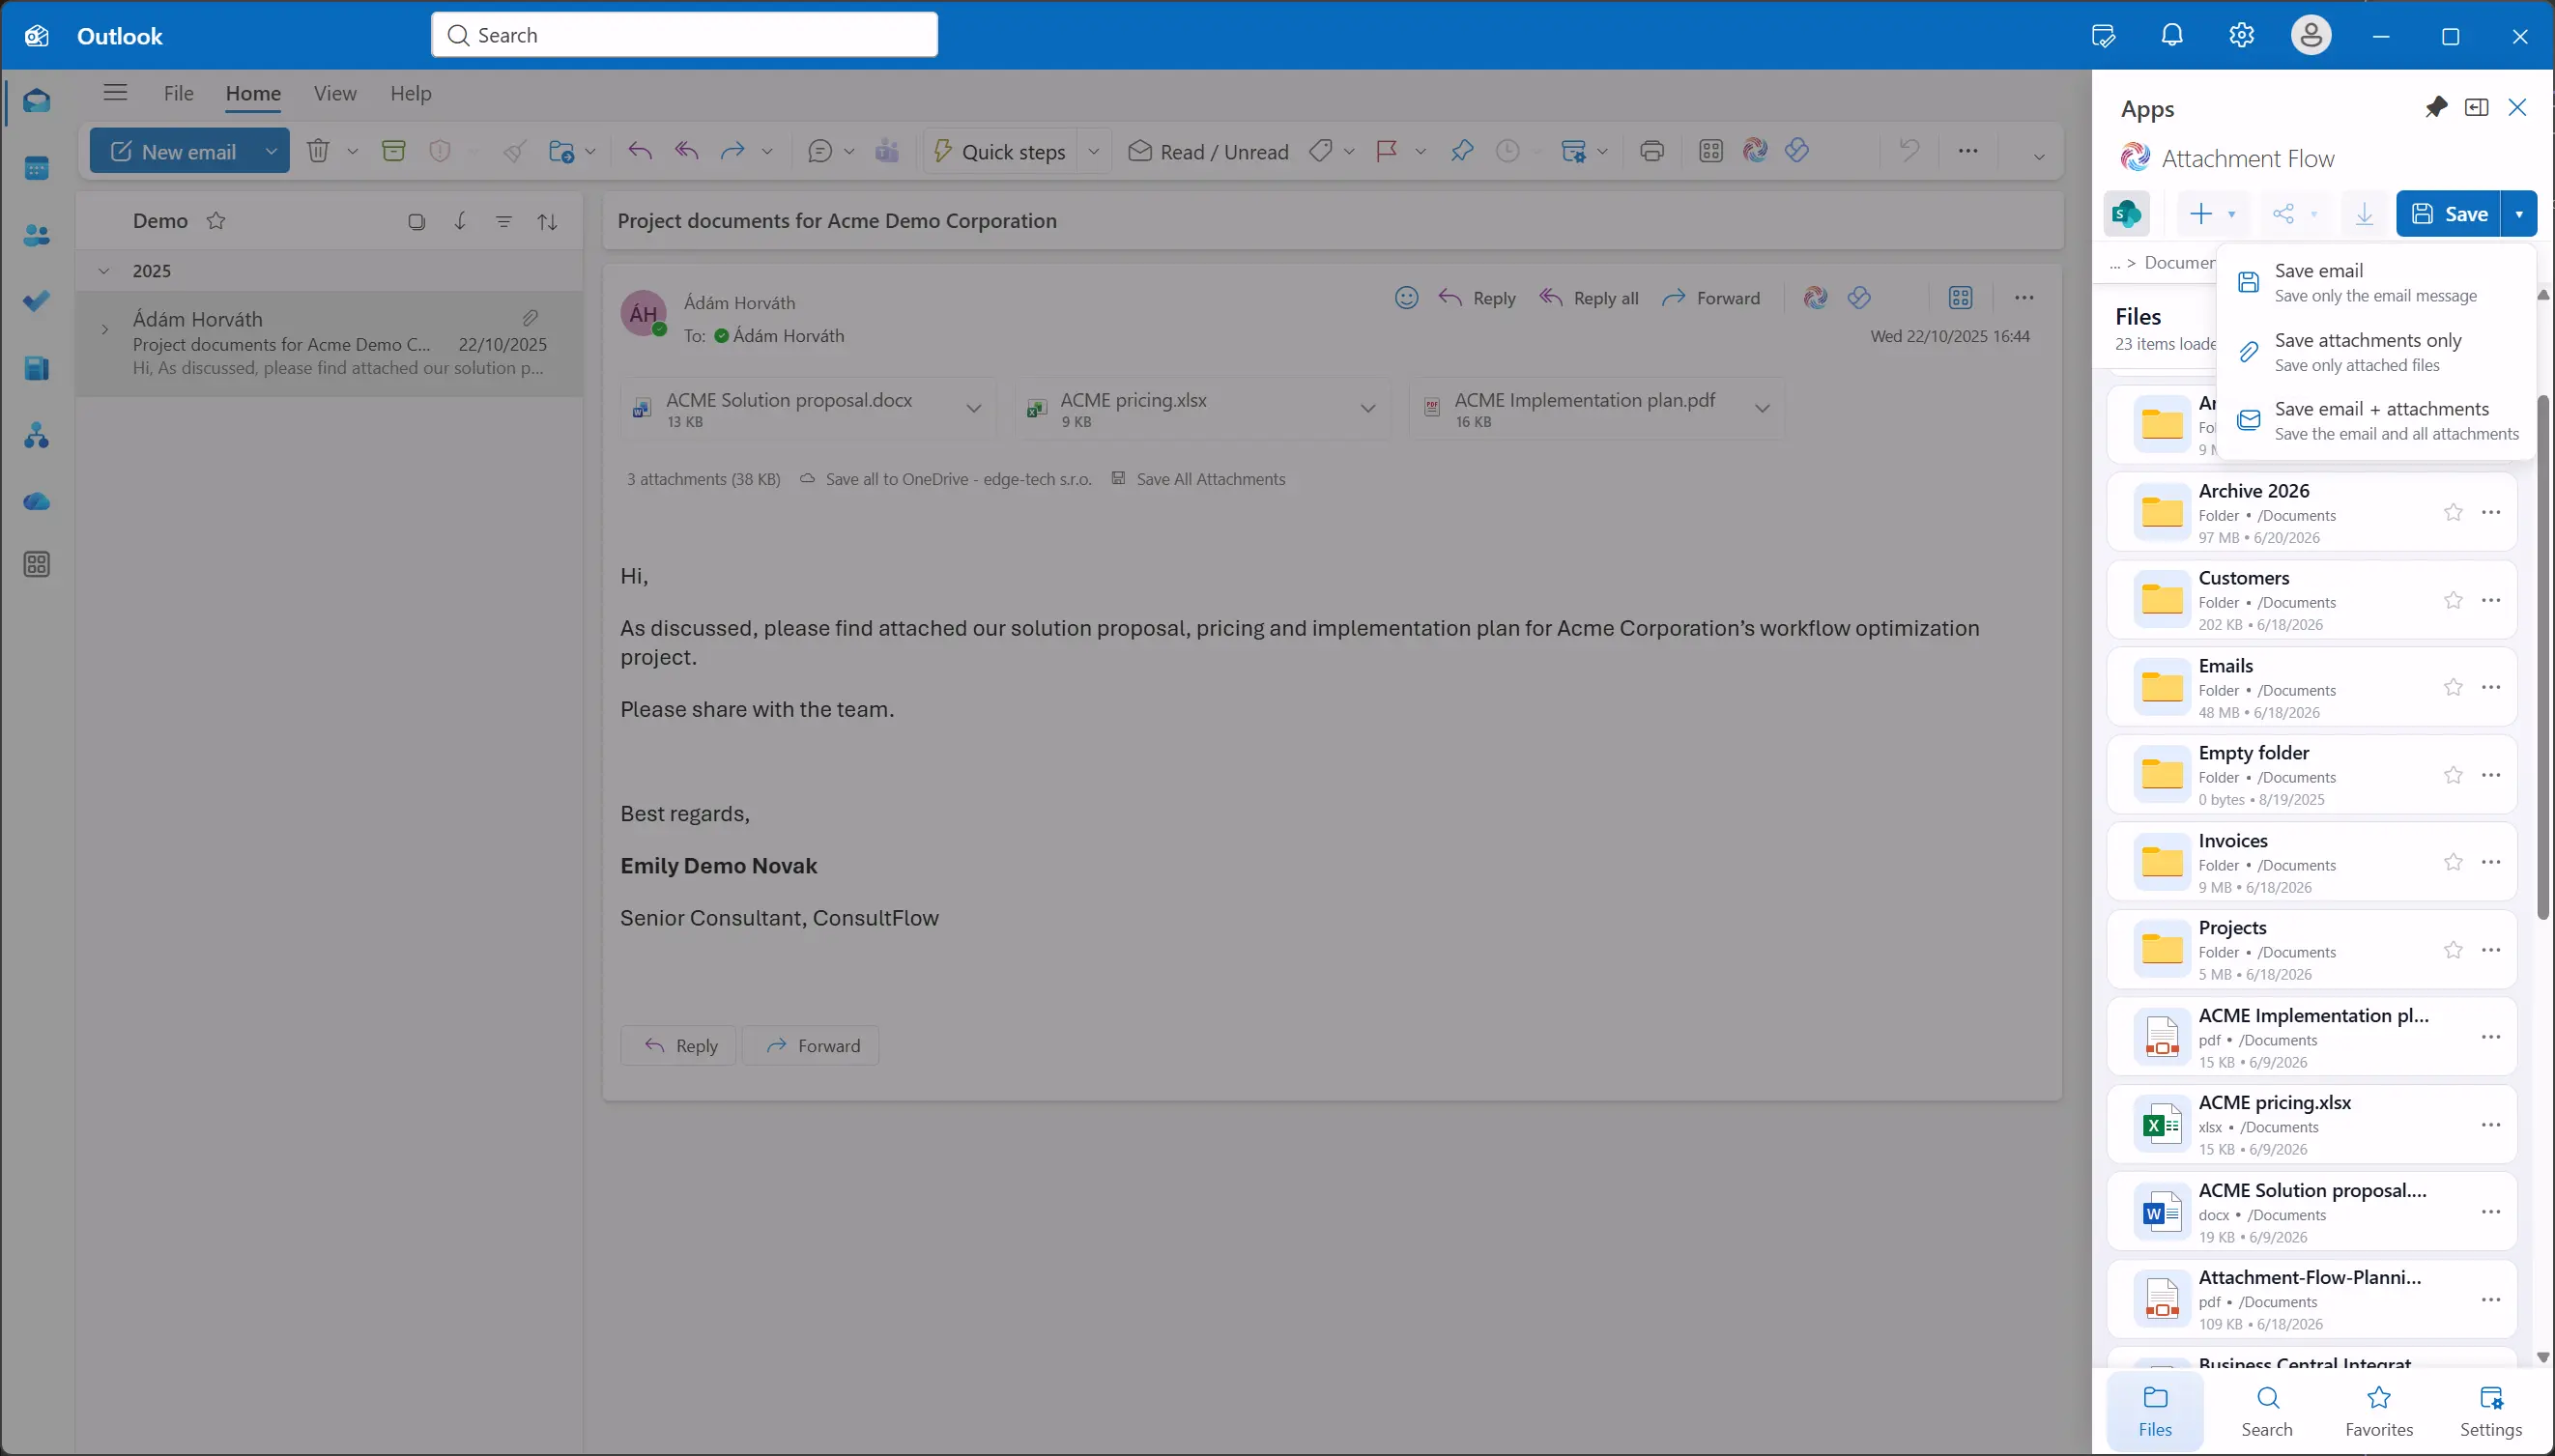Screen dimensions: 2555x1456
Task: Collapse the 2025 group
Action: [x=104, y=271]
